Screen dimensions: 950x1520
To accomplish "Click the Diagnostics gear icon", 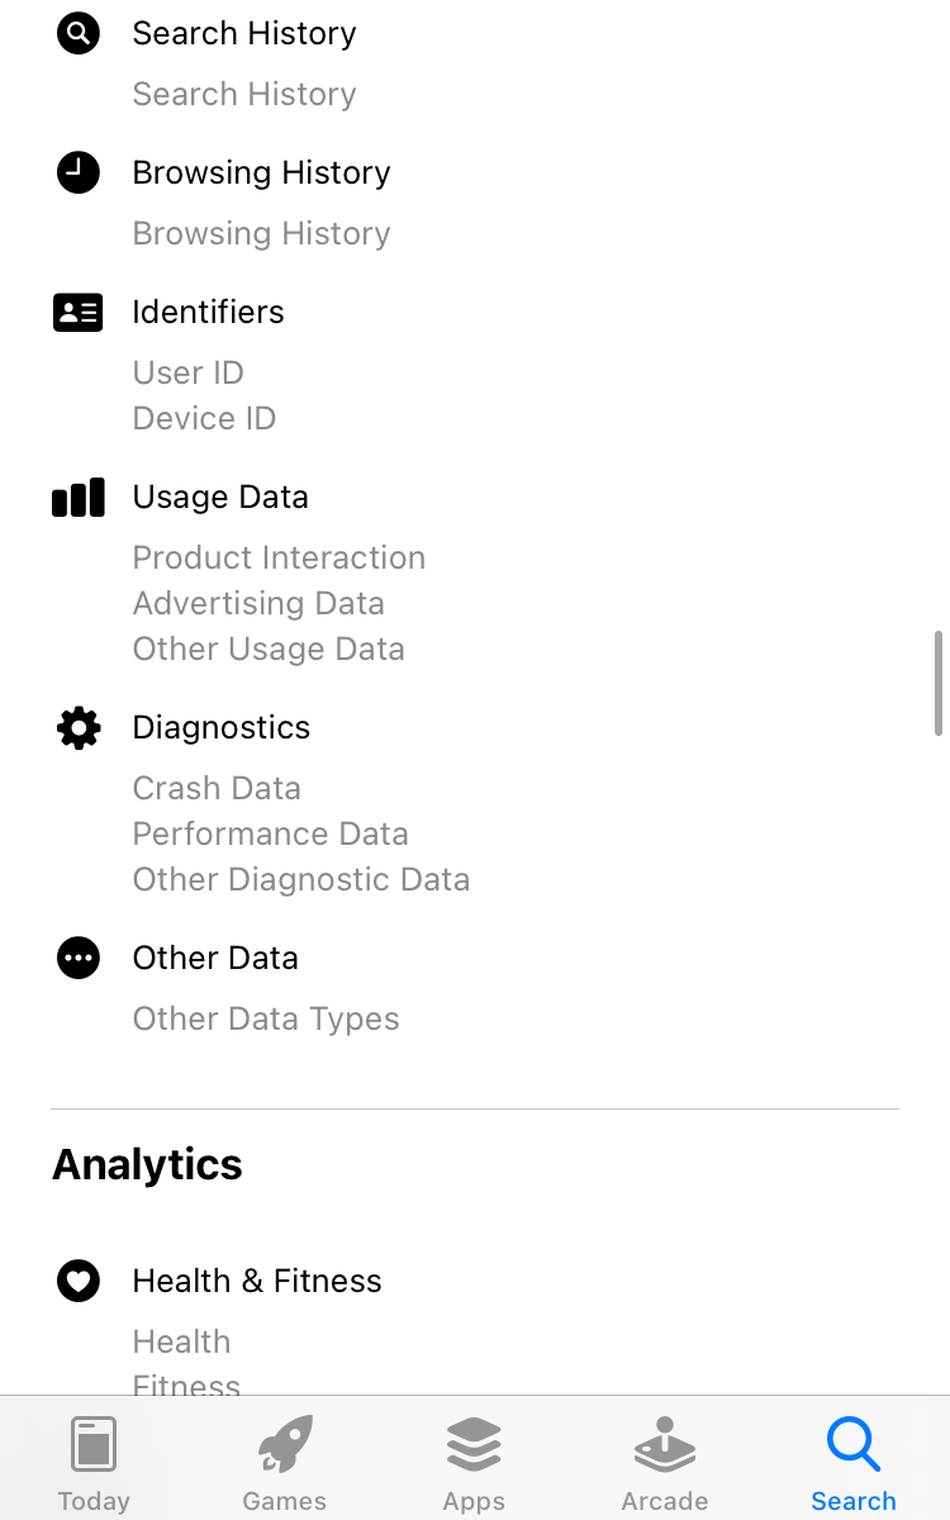I will 78,728.
